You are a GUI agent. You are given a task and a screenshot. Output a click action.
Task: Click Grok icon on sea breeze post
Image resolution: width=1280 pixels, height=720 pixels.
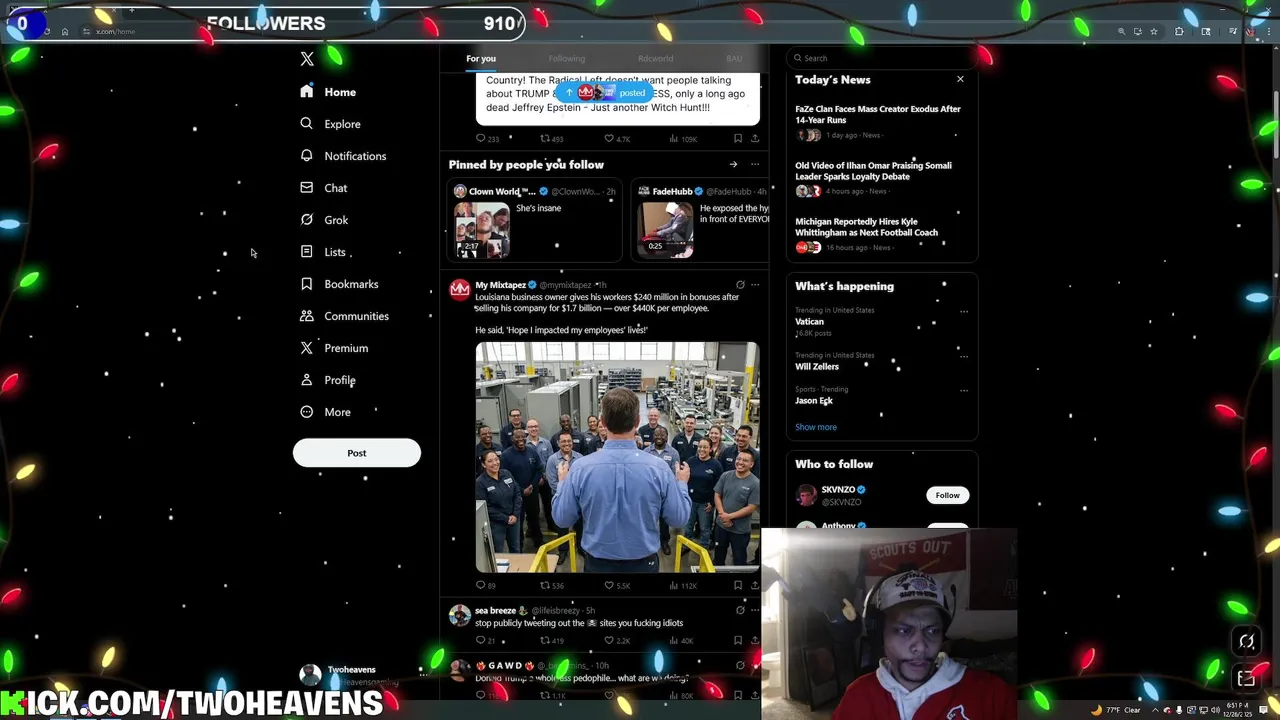(740, 610)
